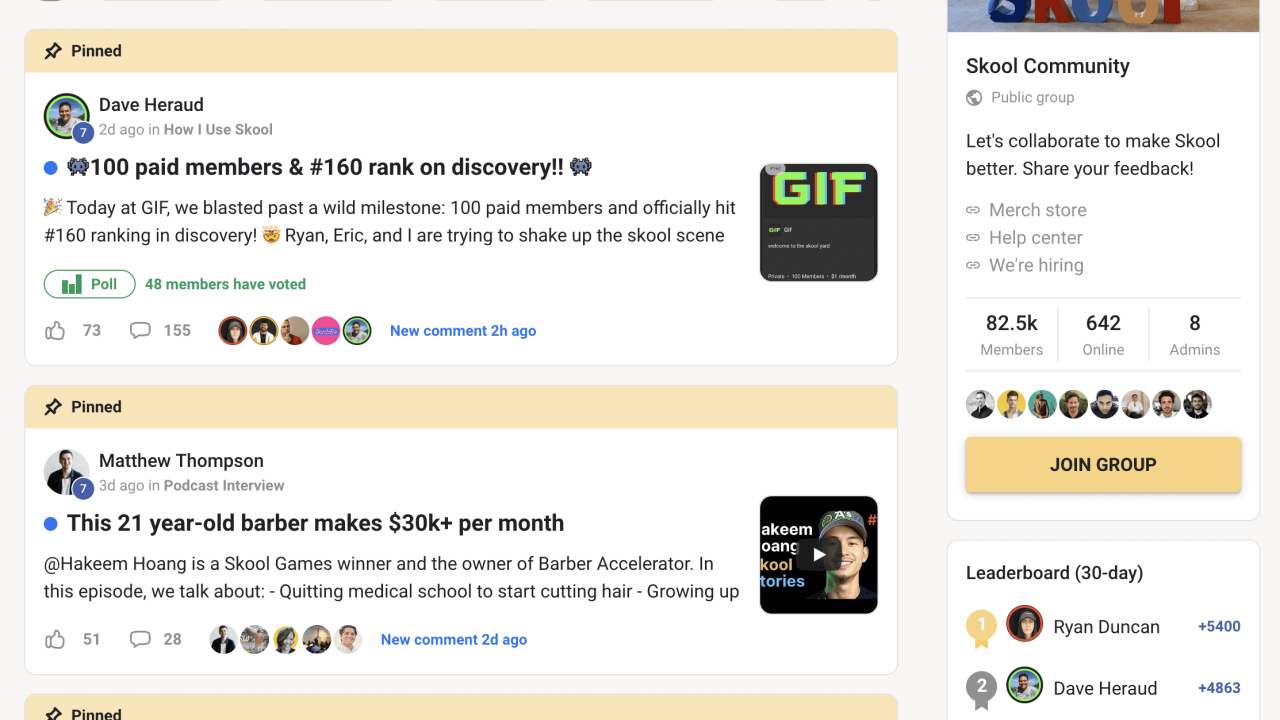Screen dimensions: 1280x720
Task: Open the GIF group thumbnail image
Action: [819, 222]
